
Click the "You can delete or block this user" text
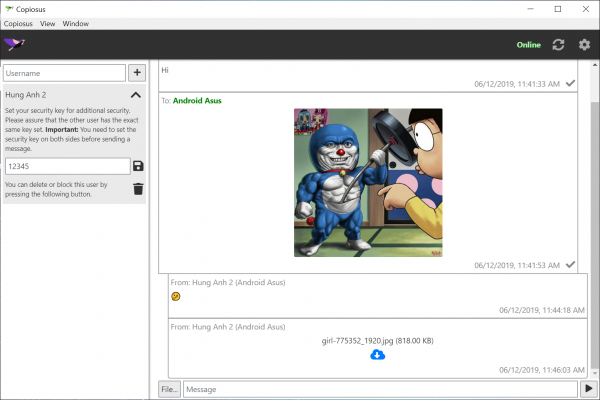56,189
